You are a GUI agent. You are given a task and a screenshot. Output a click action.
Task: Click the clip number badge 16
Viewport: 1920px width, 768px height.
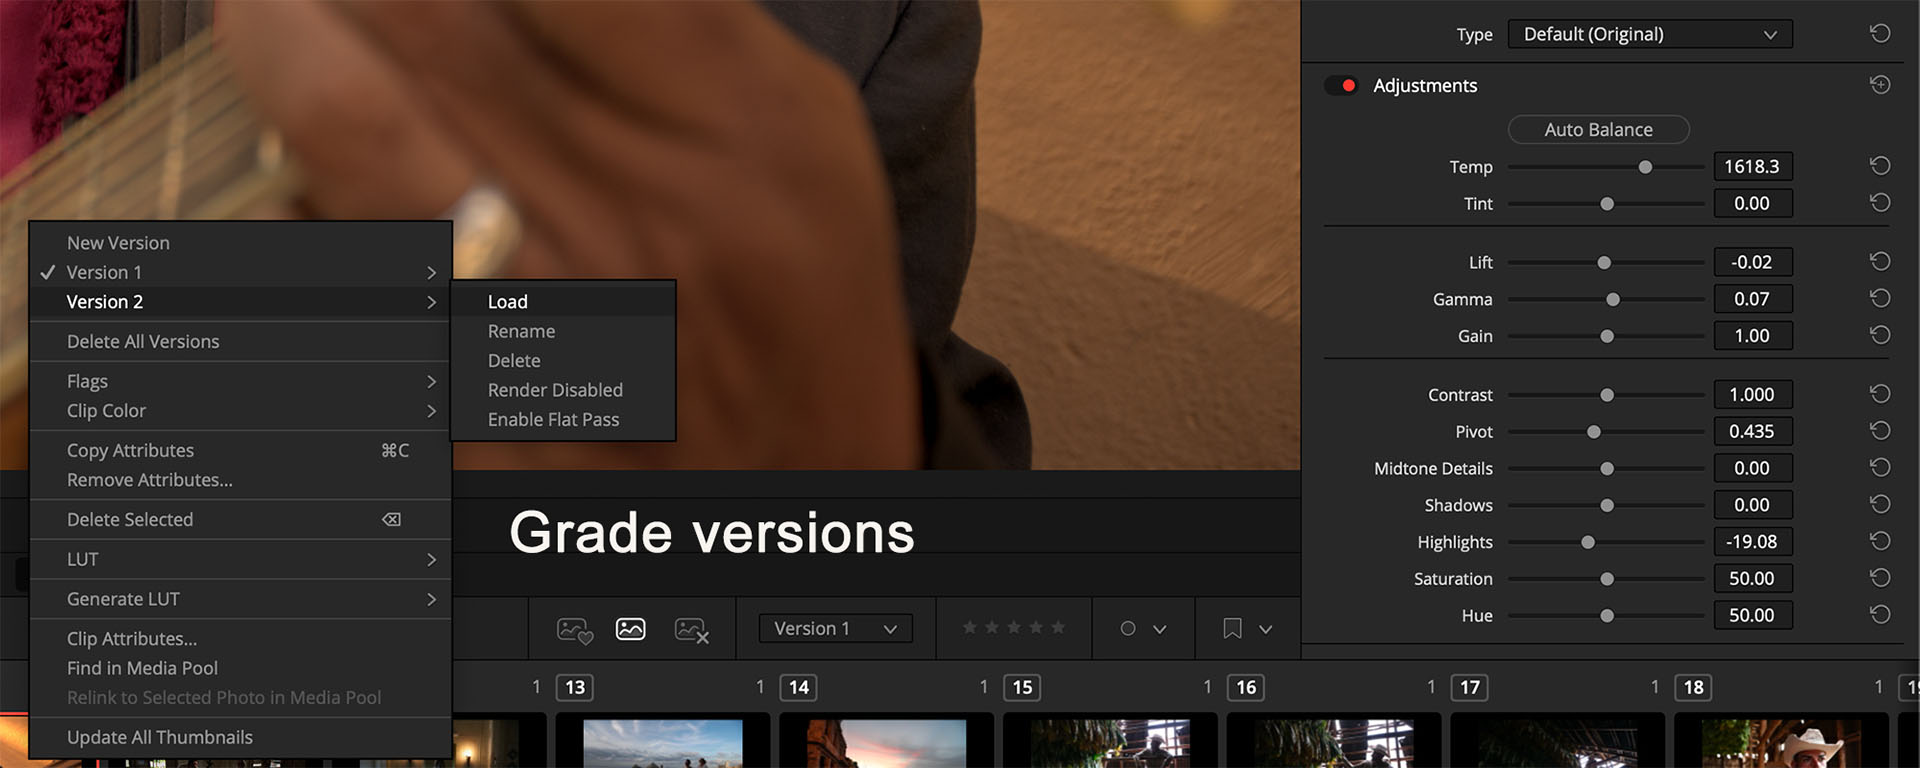[1246, 687]
